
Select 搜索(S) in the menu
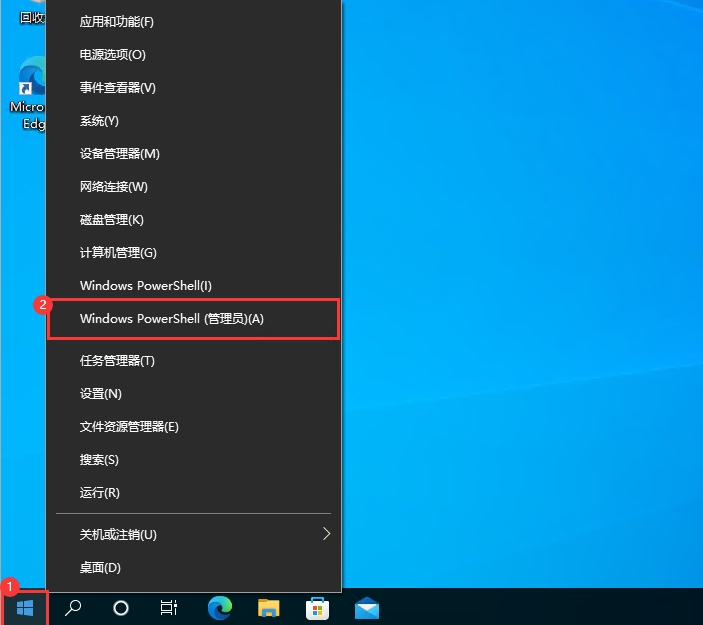pos(194,460)
